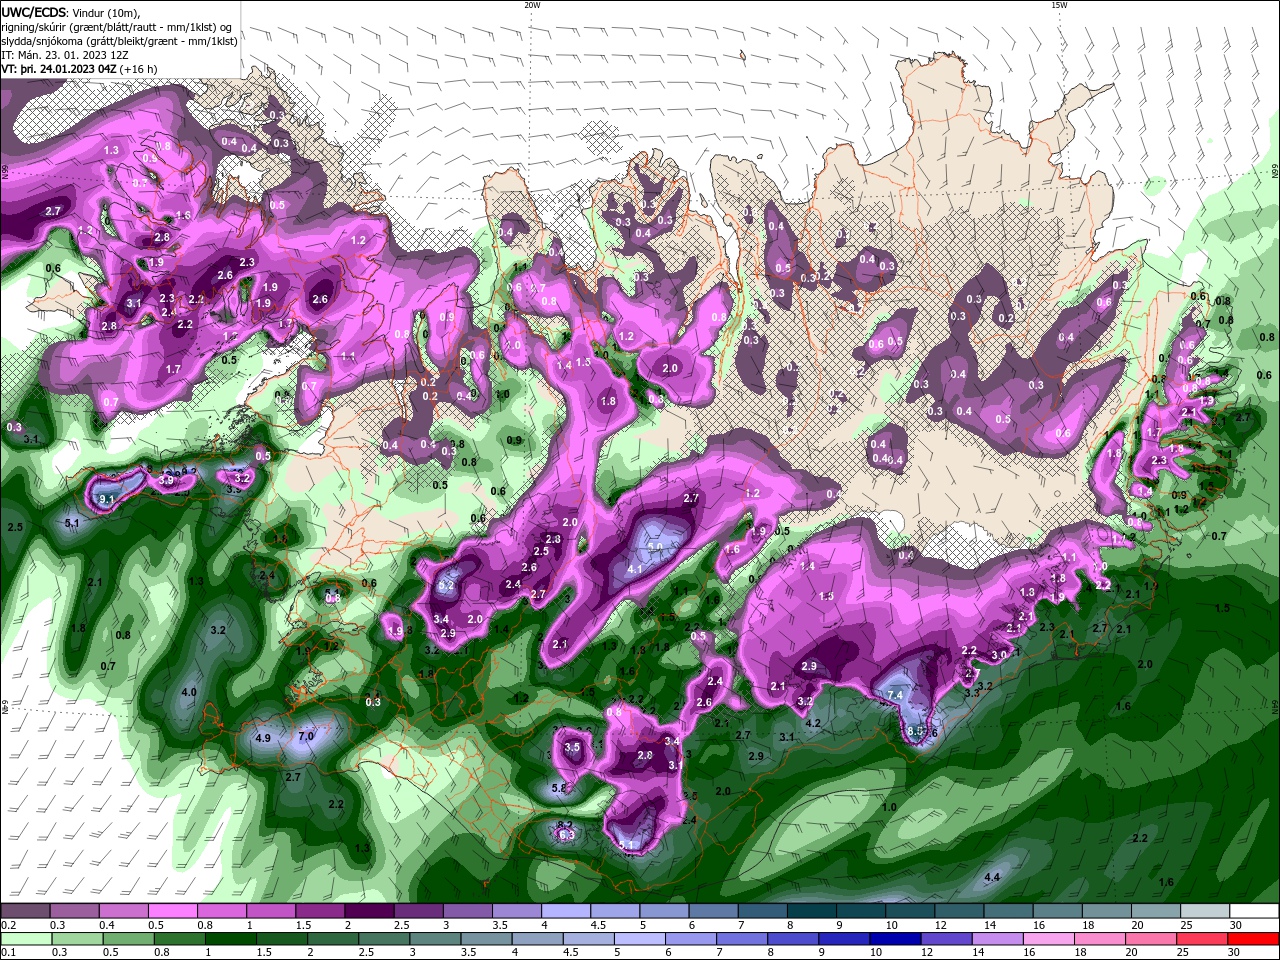Screen dimensions: 1280x960
Task: Click the 0.1 label in the rain legend
Action: (8, 953)
